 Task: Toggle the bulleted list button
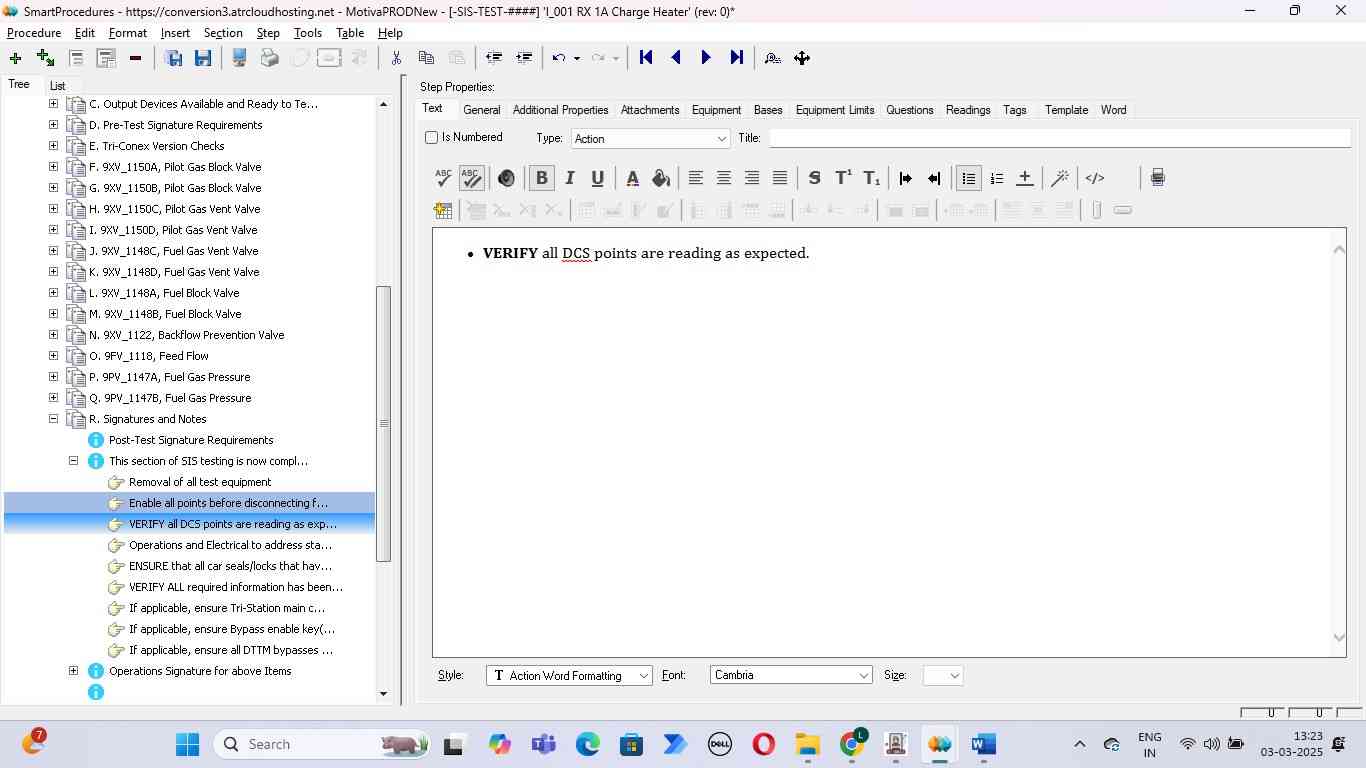click(968, 178)
